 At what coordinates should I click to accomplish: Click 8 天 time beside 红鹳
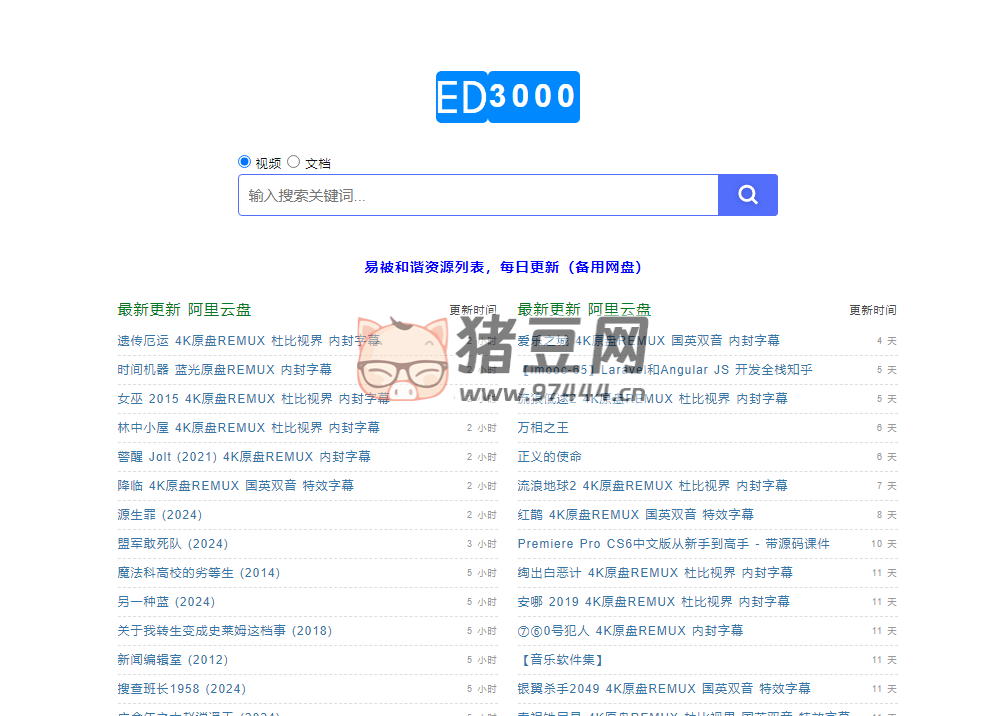point(886,515)
